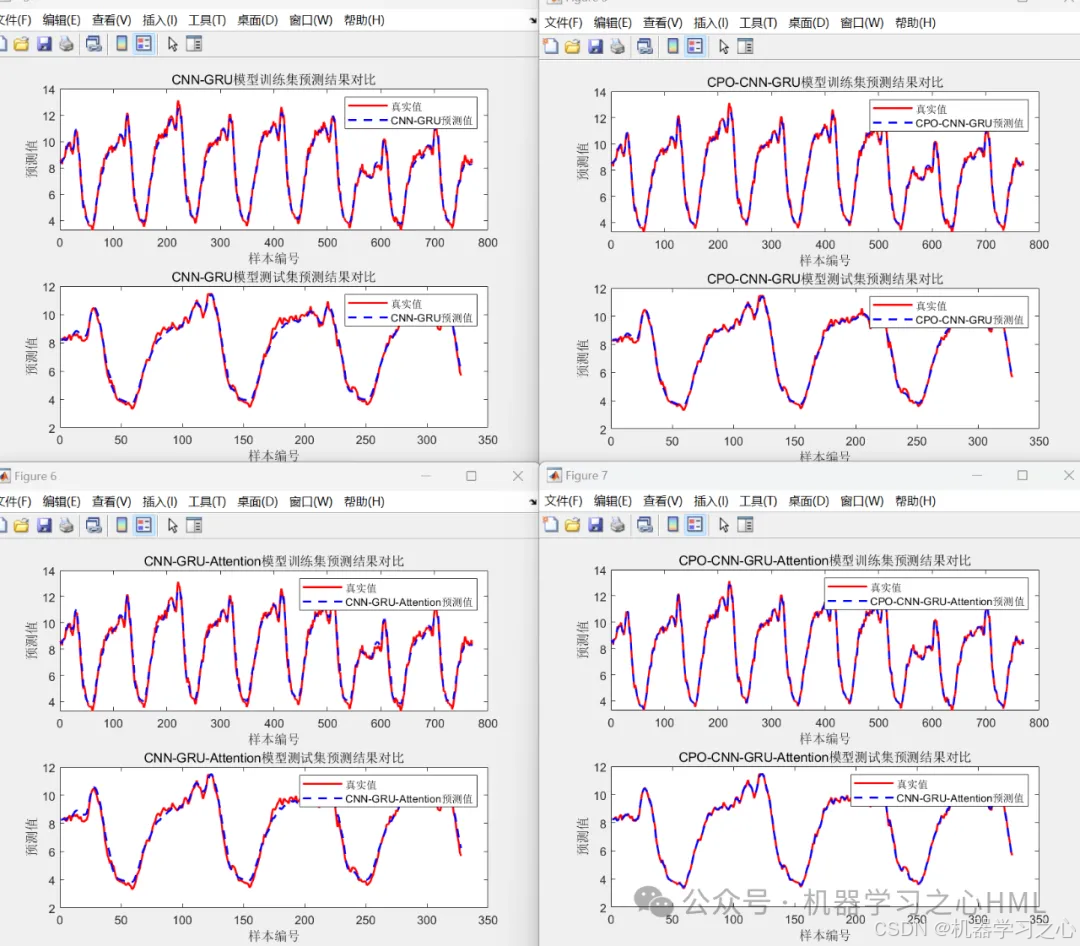Toggle the link plot icon in Figure 7
Viewport: 1080px width, 946px height.
645,525
